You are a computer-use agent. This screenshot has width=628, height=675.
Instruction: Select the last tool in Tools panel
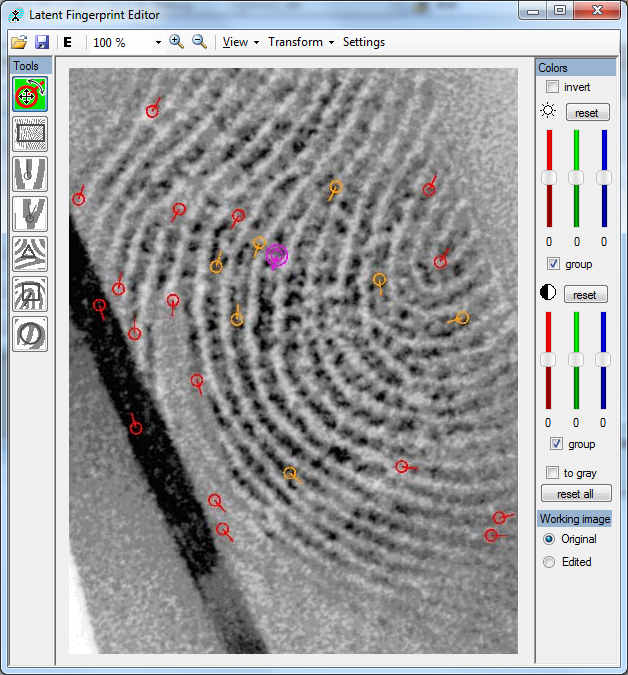(x=30, y=334)
